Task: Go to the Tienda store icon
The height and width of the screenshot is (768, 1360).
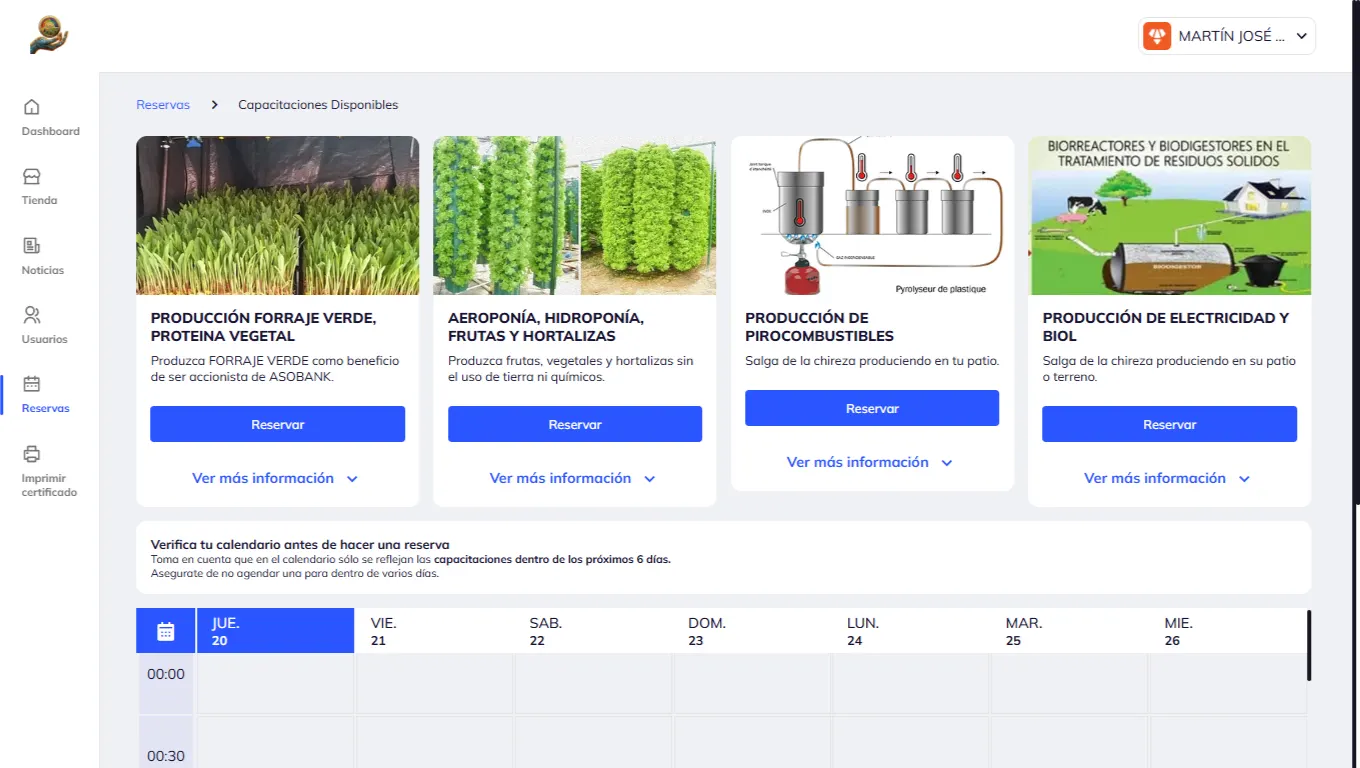Action: coord(32,177)
